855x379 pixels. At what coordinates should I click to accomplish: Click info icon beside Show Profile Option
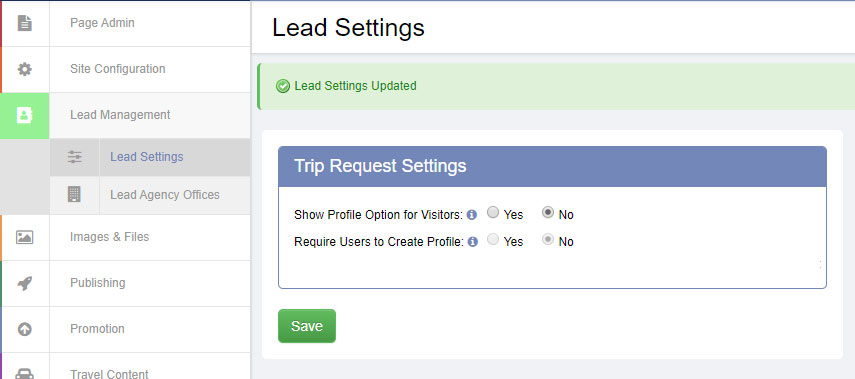[x=472, y=215]
